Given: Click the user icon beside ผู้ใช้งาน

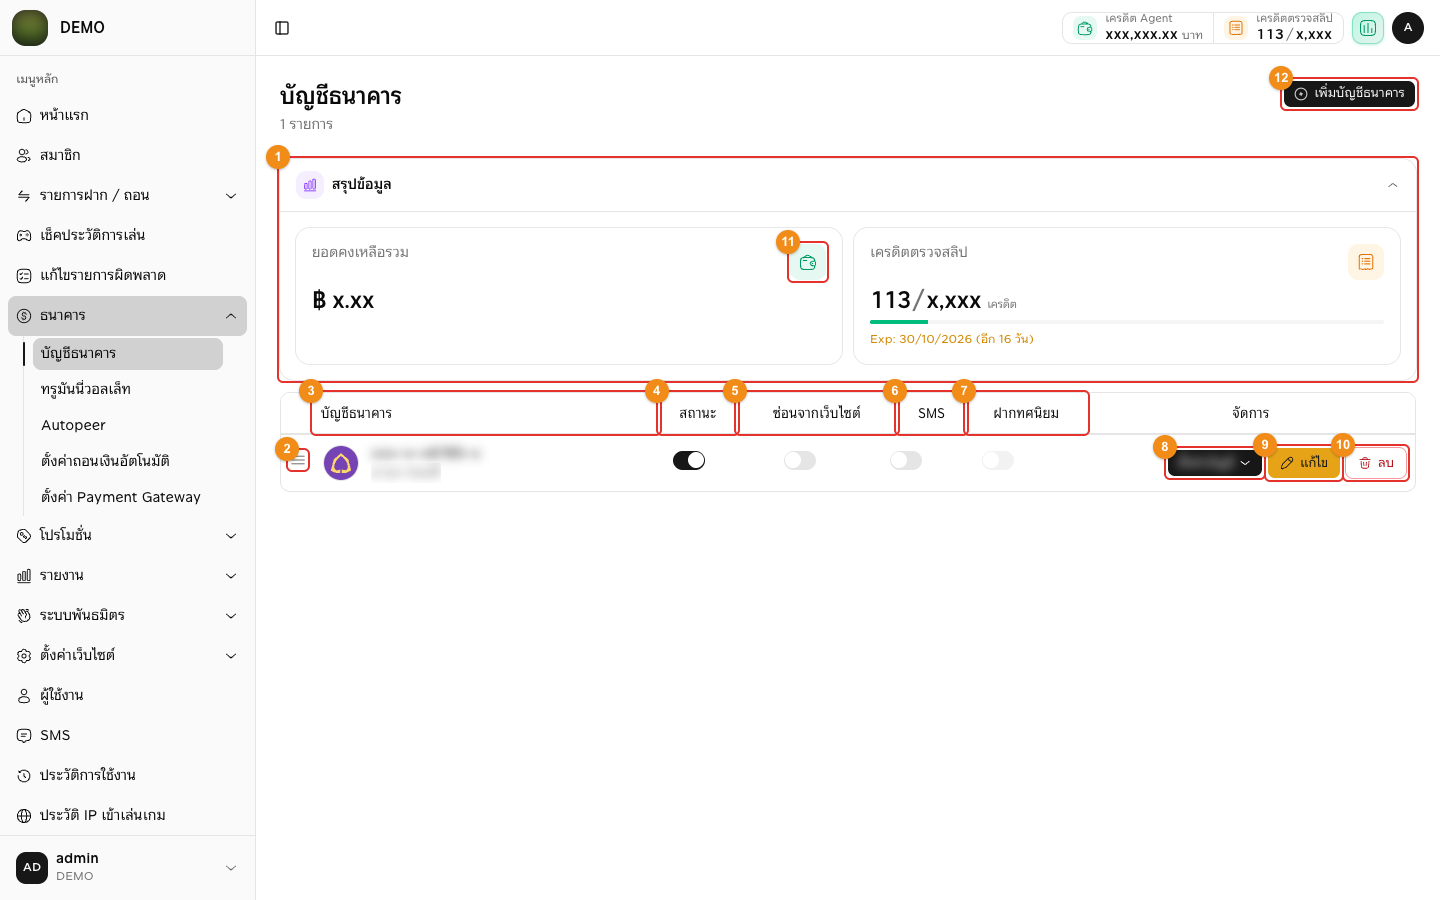Looking at the screenshot, I should [24, 696].
